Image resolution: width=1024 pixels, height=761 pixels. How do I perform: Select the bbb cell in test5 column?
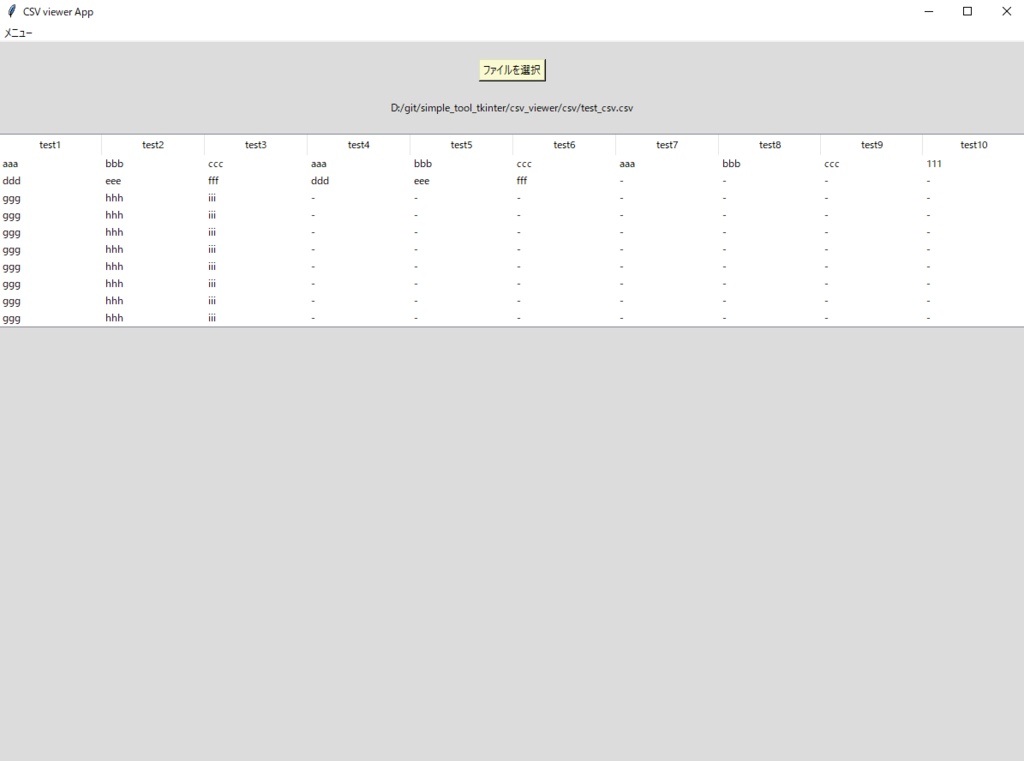pyautogui.click(x=423, y=164)
